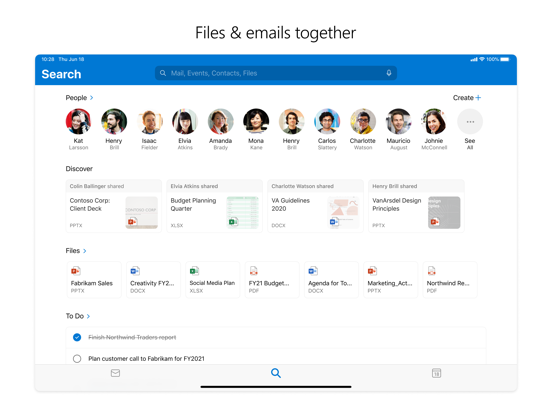Click the See All people button
Screen dimensions: 552x414
pos(470,121)
